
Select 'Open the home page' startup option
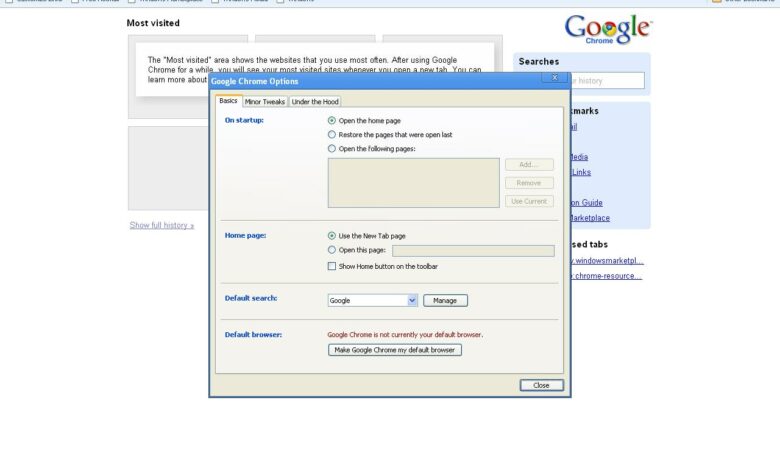[332, 120]
